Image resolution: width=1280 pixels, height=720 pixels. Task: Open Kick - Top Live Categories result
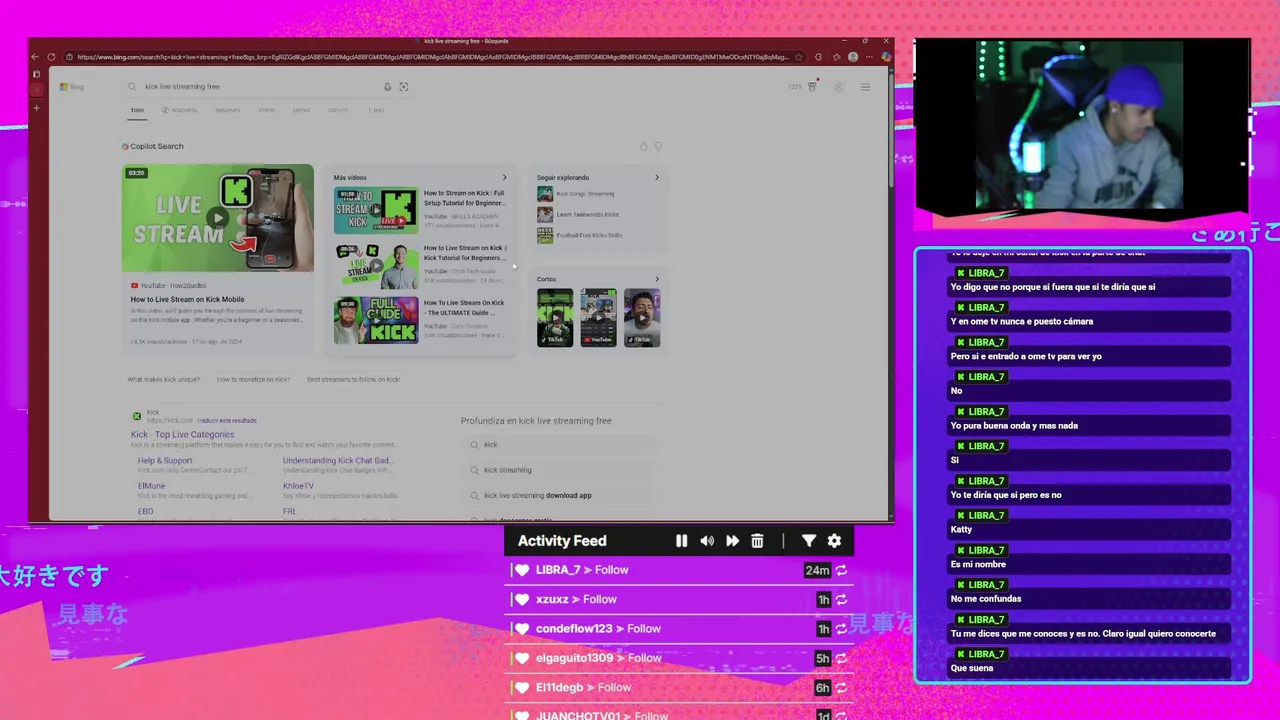point(182,434)
